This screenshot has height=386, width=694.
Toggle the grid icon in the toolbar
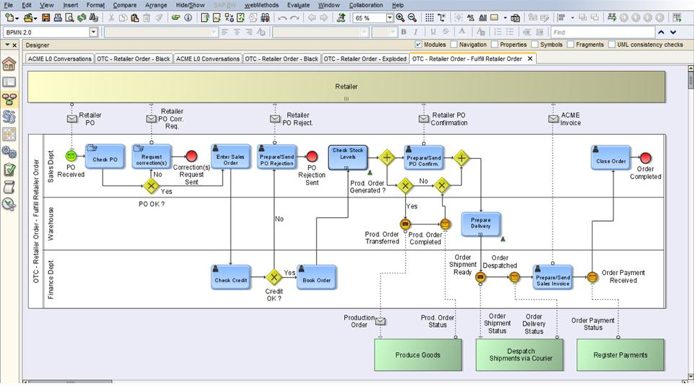coord(429,18)
